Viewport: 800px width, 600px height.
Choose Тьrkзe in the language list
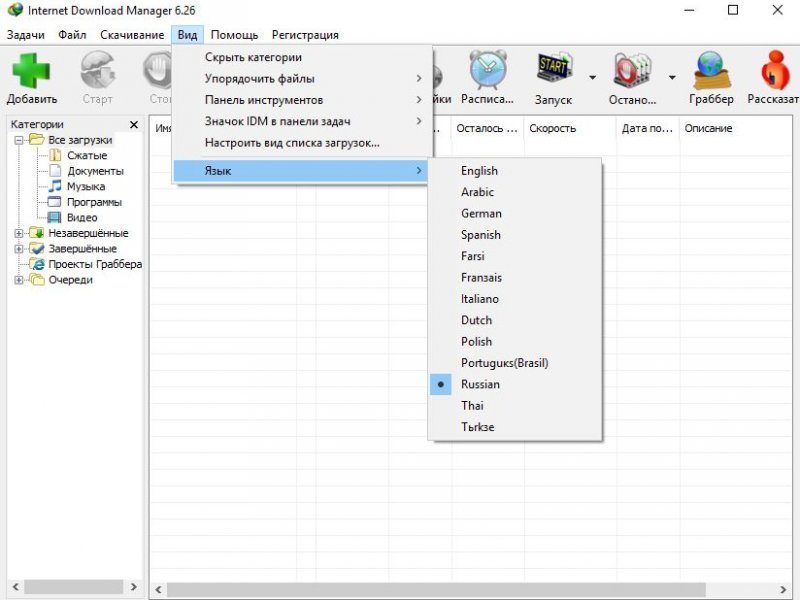tap(515, 427)
